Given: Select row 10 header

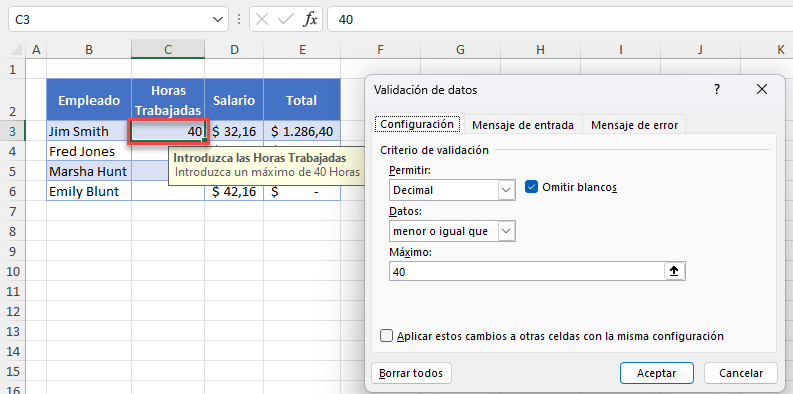Looking at the screenshot, I should [12, 272].
